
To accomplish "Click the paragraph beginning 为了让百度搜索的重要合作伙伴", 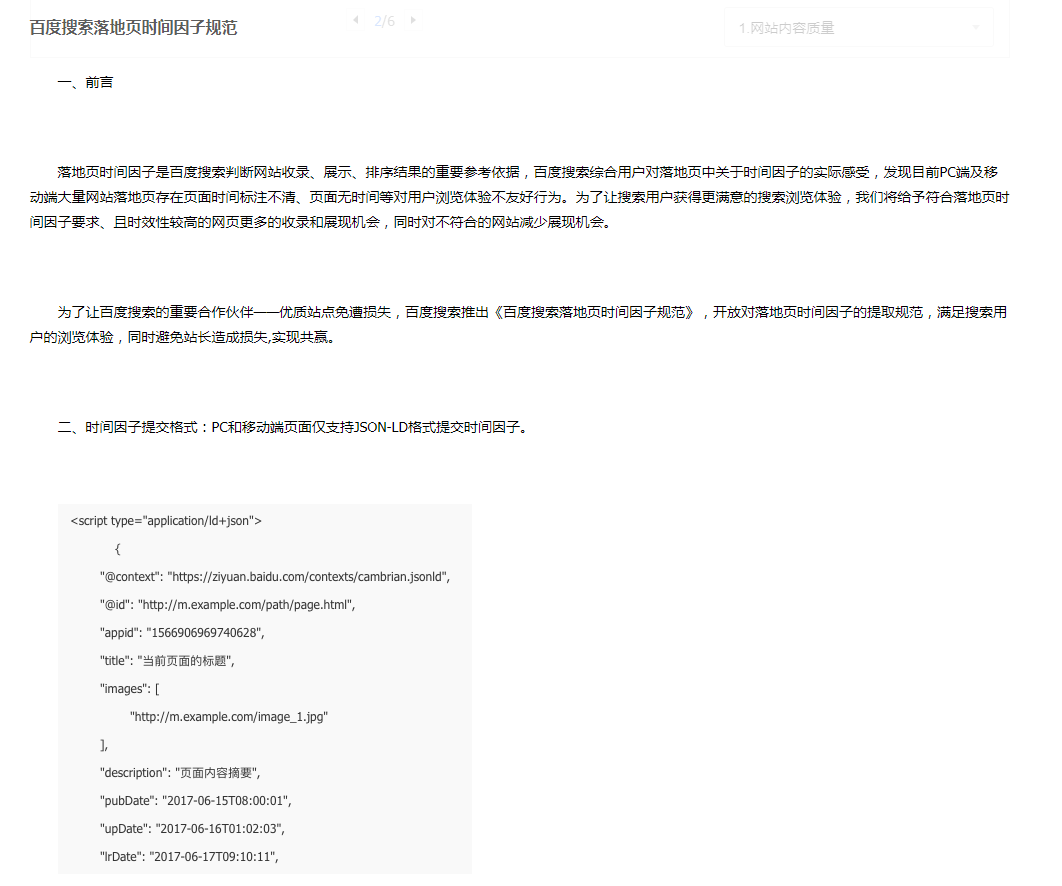I will (519, 324).
